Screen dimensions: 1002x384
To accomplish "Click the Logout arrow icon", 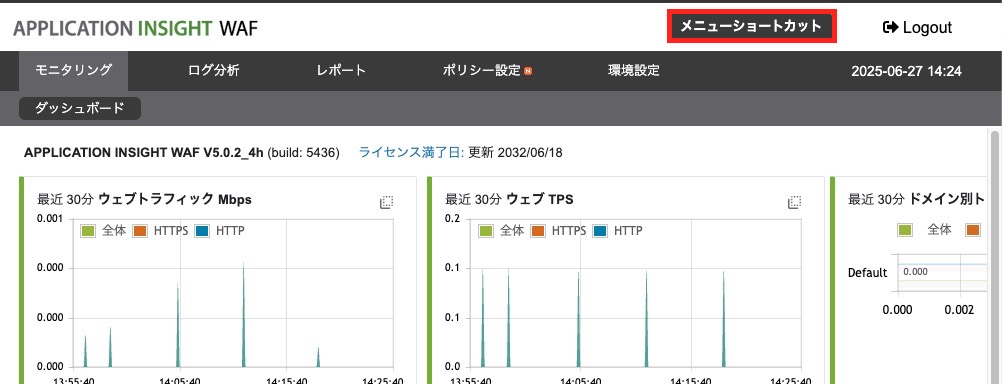I will 890,27.
